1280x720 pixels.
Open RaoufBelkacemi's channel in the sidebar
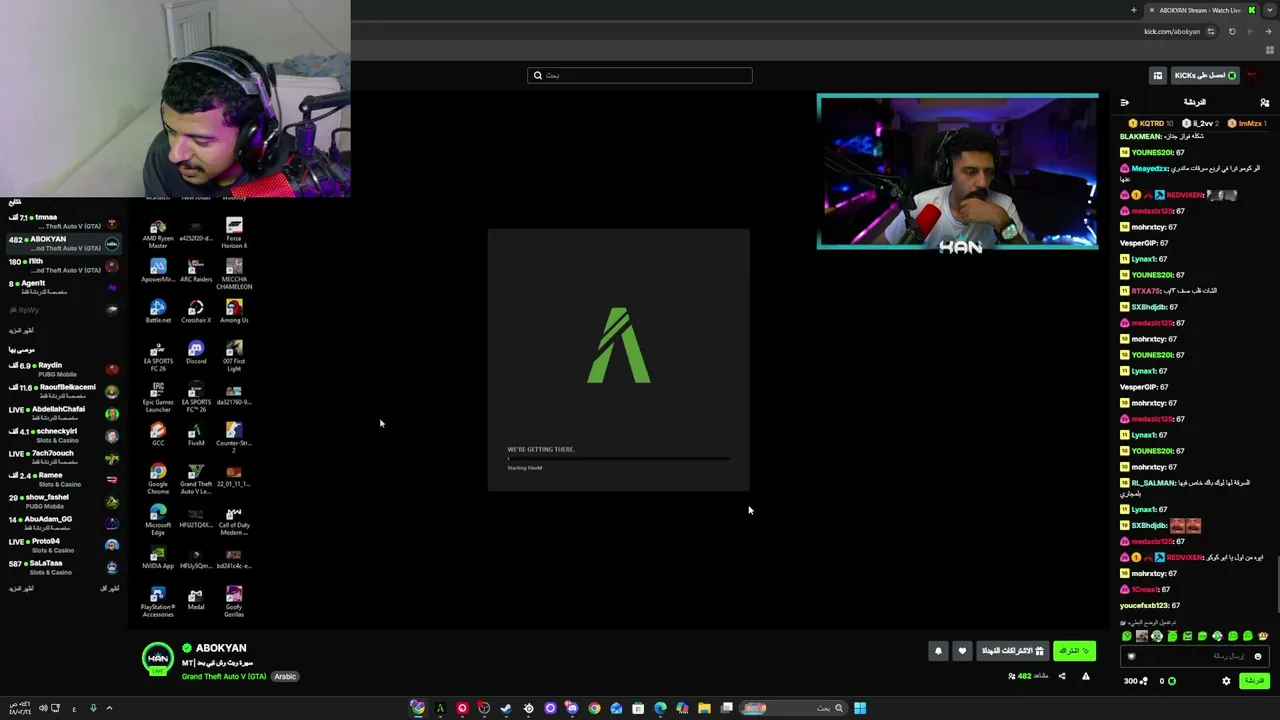(64, 392)
